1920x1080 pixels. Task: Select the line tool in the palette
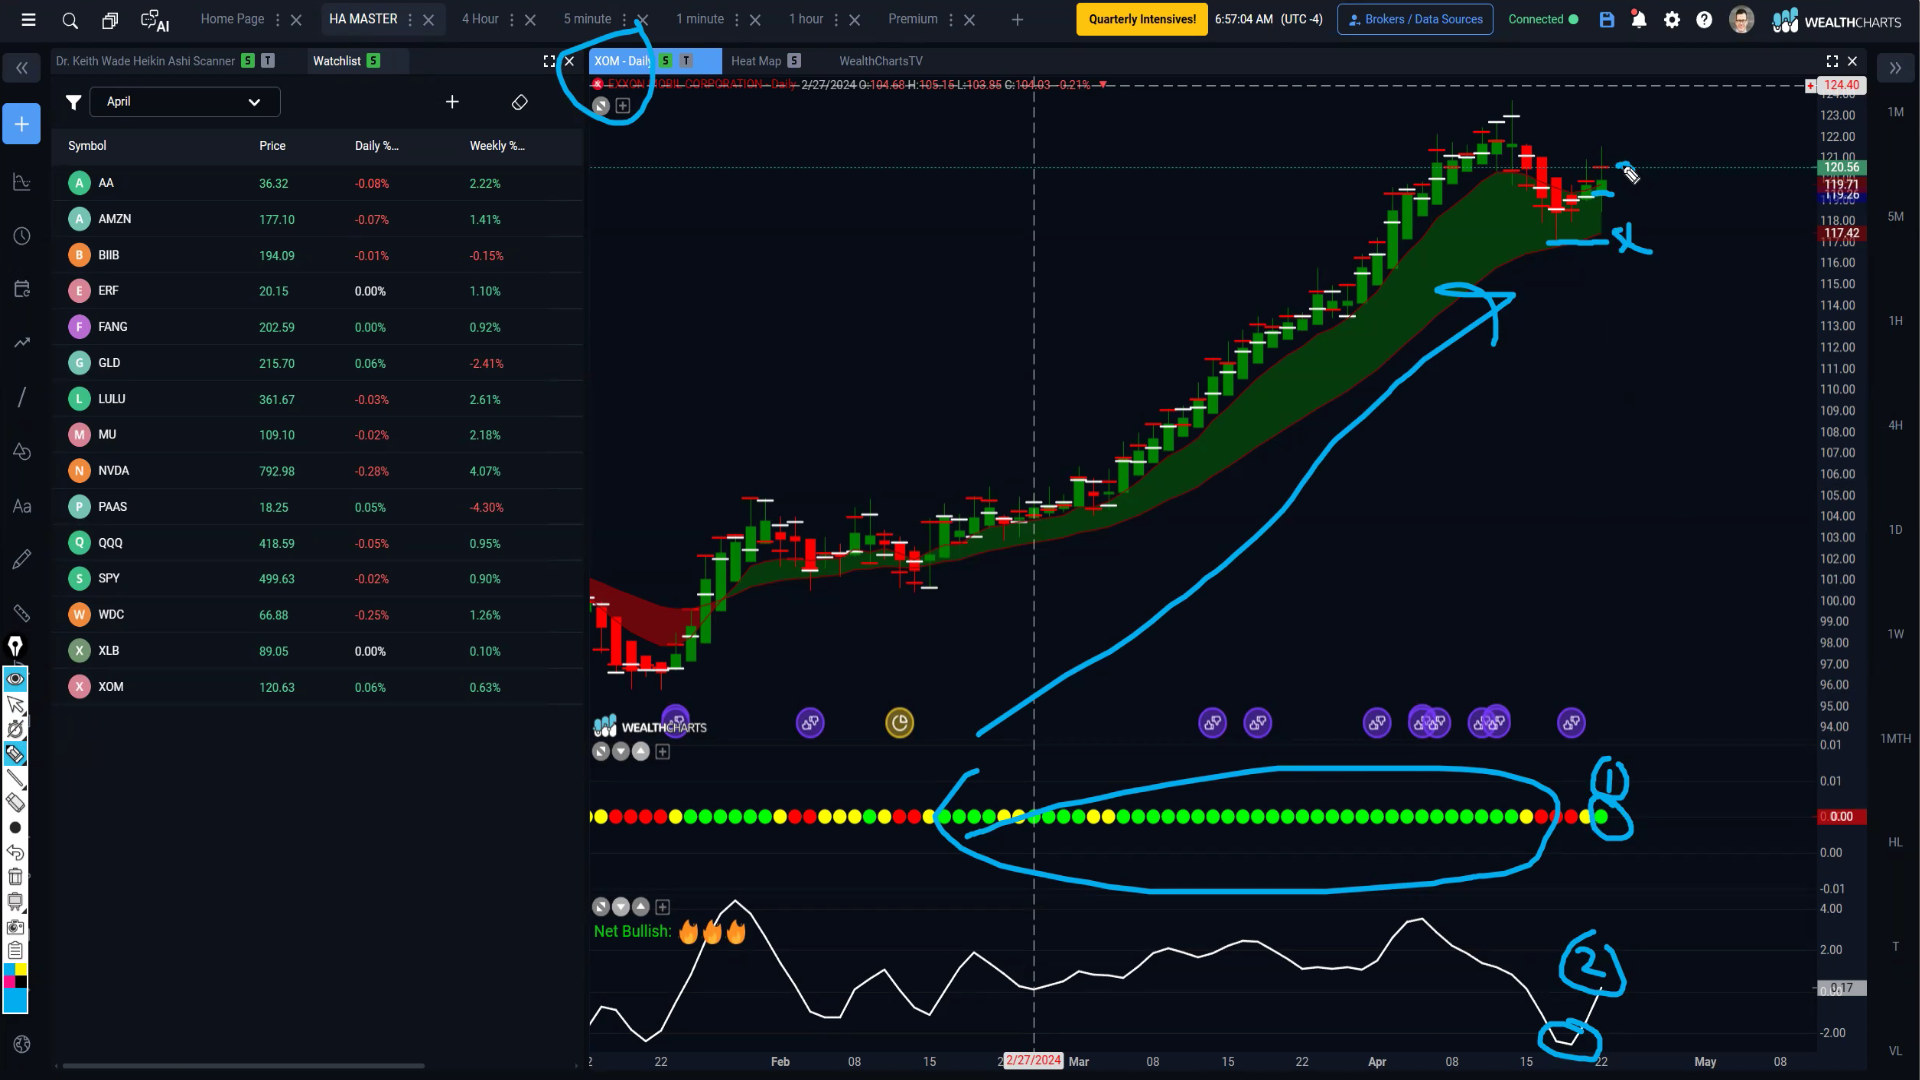tap(15, 778)
